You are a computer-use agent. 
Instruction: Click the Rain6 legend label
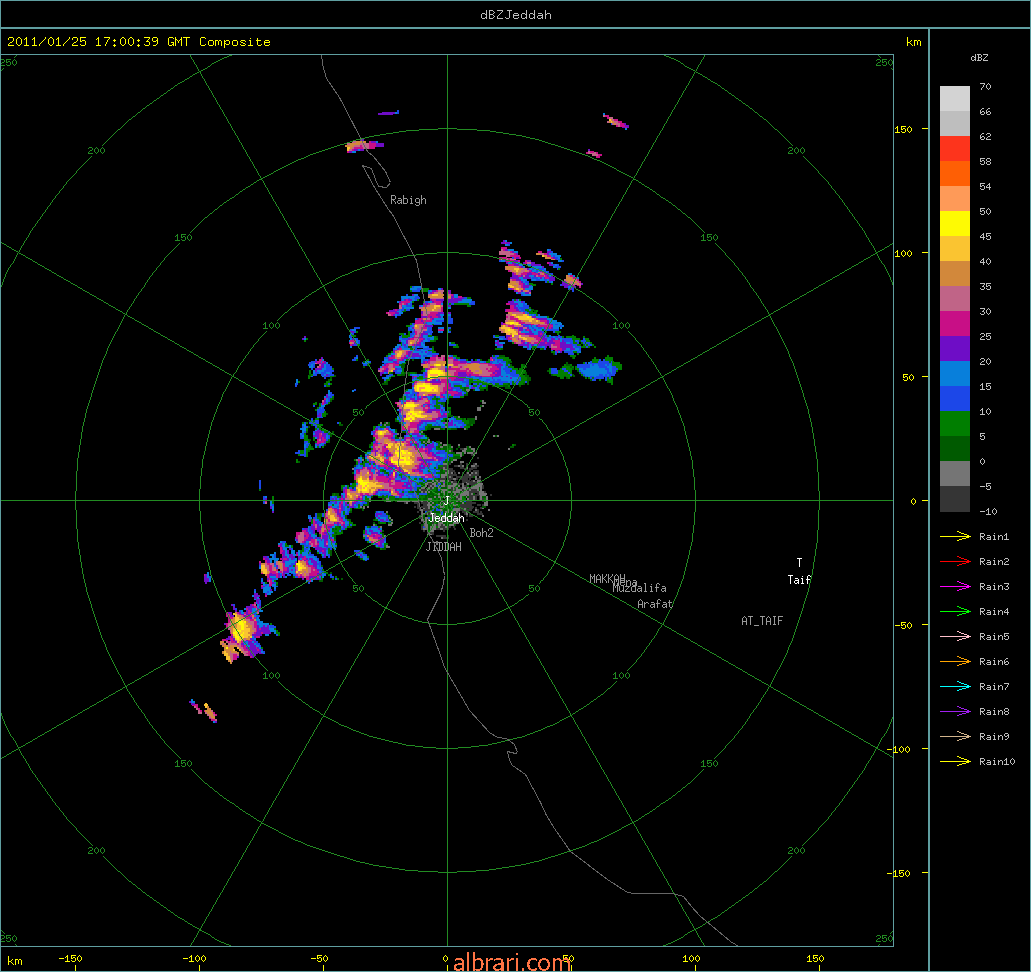(x=994, y=662)
